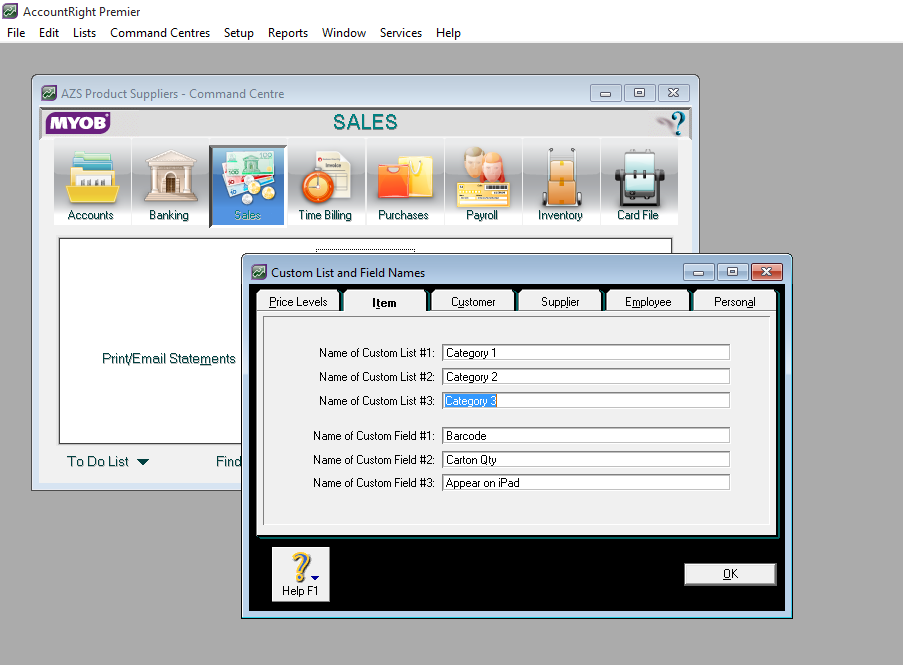This screenshot has width=903, height=665.
Task: Open the Lists menu
Action: [84, 33]
